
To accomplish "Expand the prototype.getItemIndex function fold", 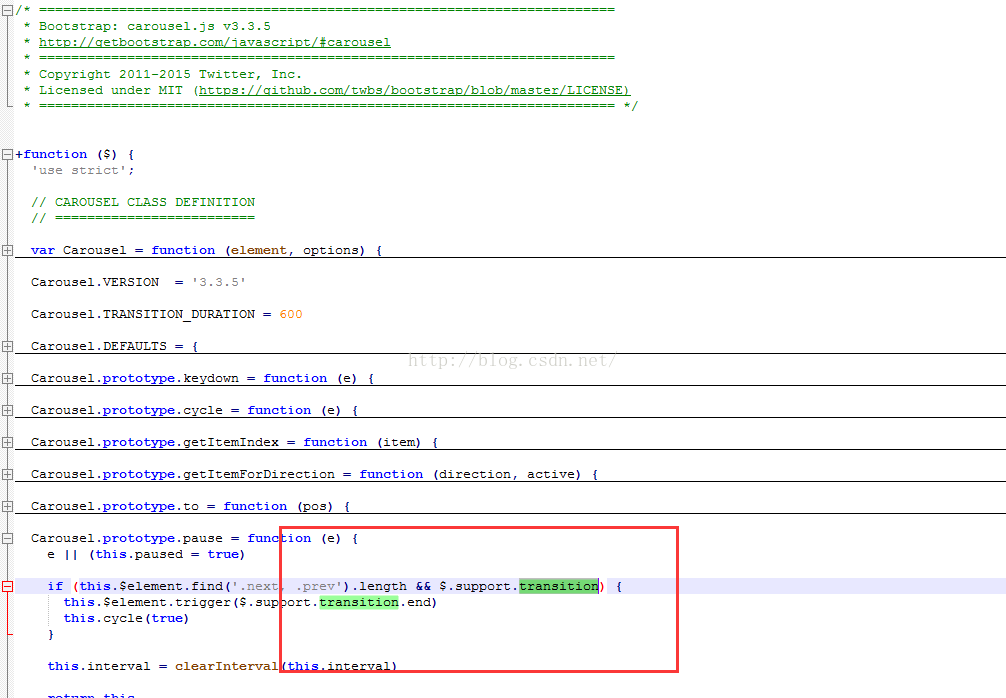I will pyautogui.click(x=7, y=443).
